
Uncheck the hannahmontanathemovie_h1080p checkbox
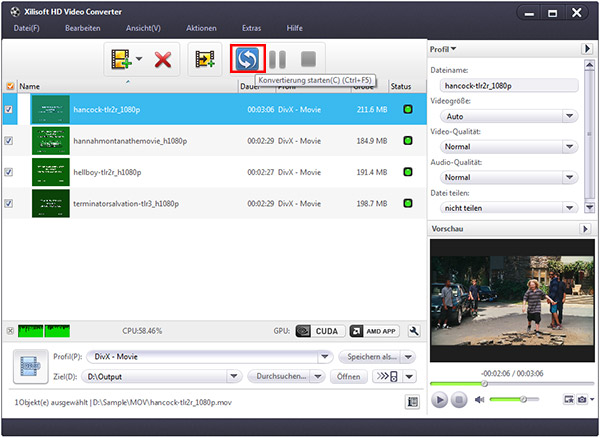[8, 141]
